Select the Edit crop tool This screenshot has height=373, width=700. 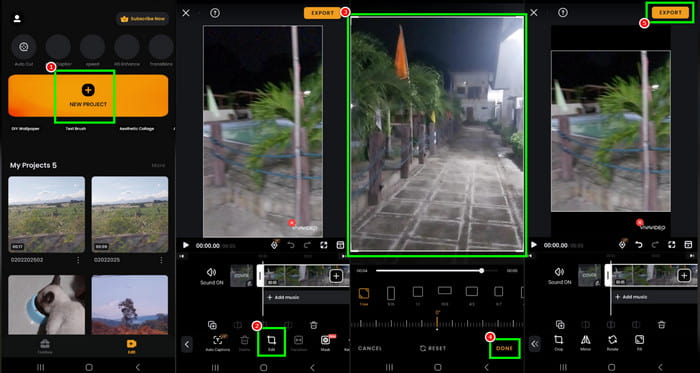tap(271, 342)
